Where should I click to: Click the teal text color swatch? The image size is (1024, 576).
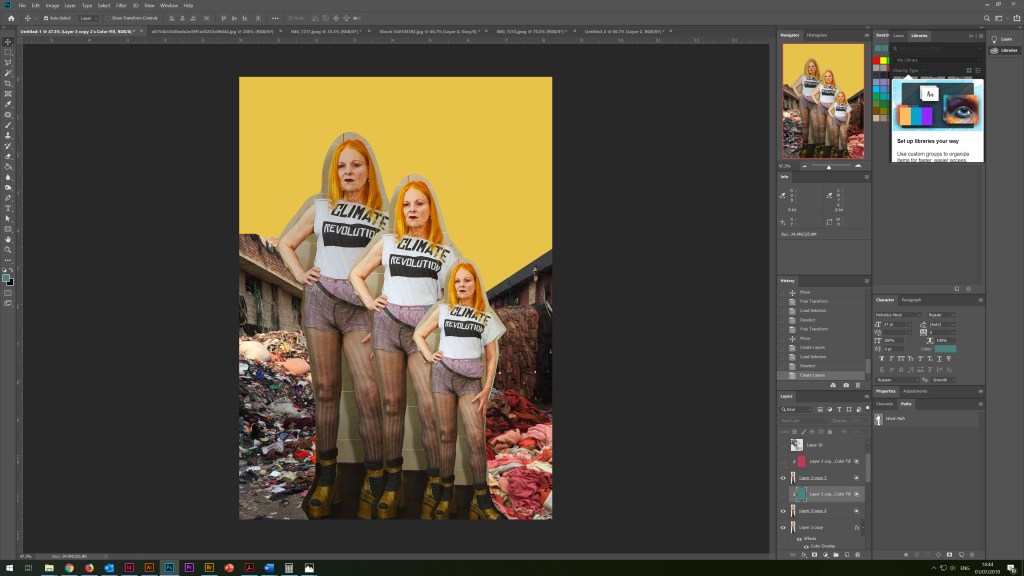coord(945,348)
